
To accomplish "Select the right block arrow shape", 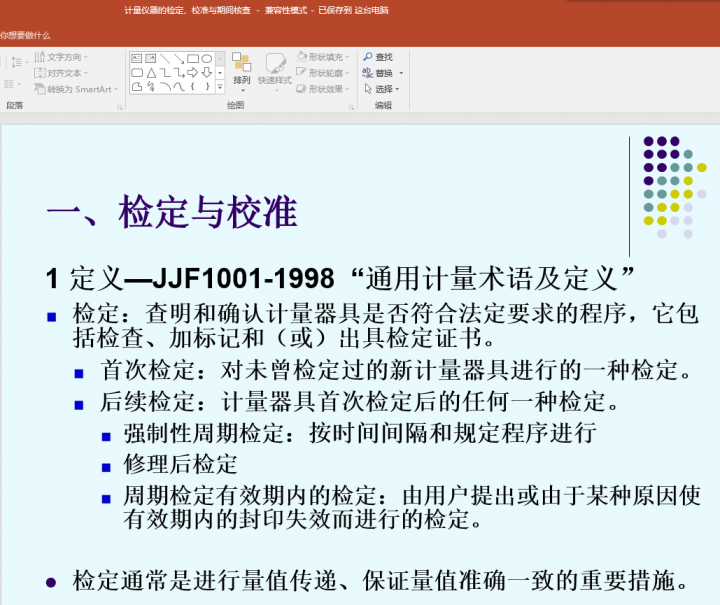I will coord(192,72).
